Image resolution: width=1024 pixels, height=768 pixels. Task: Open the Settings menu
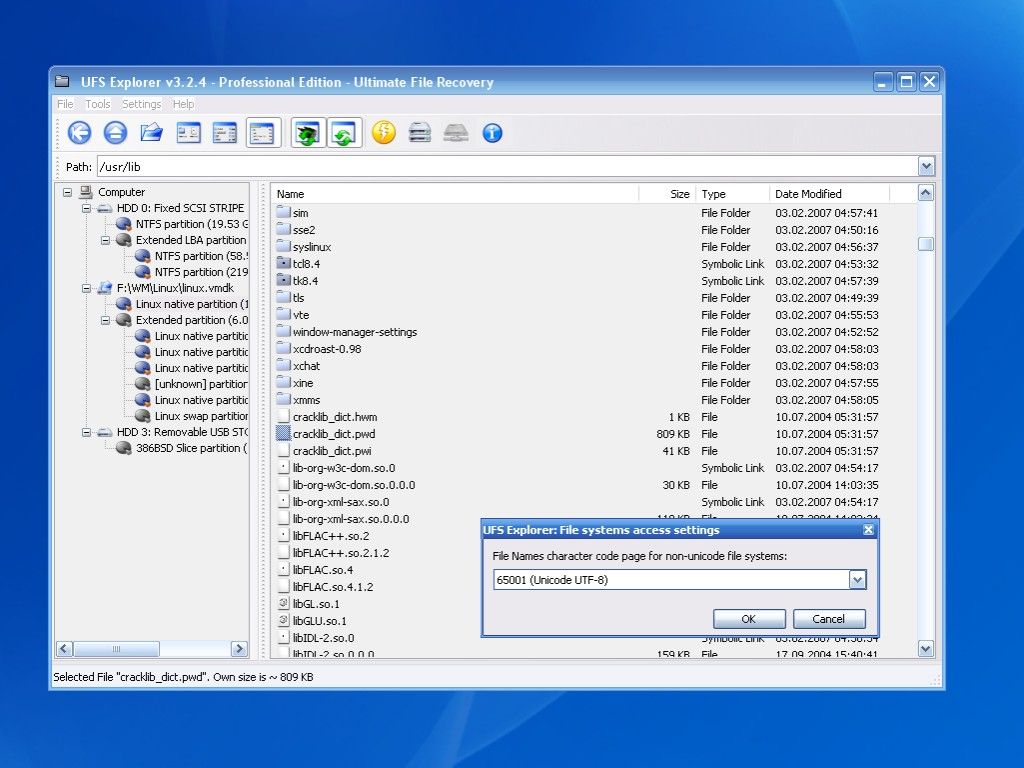[142, 104]
